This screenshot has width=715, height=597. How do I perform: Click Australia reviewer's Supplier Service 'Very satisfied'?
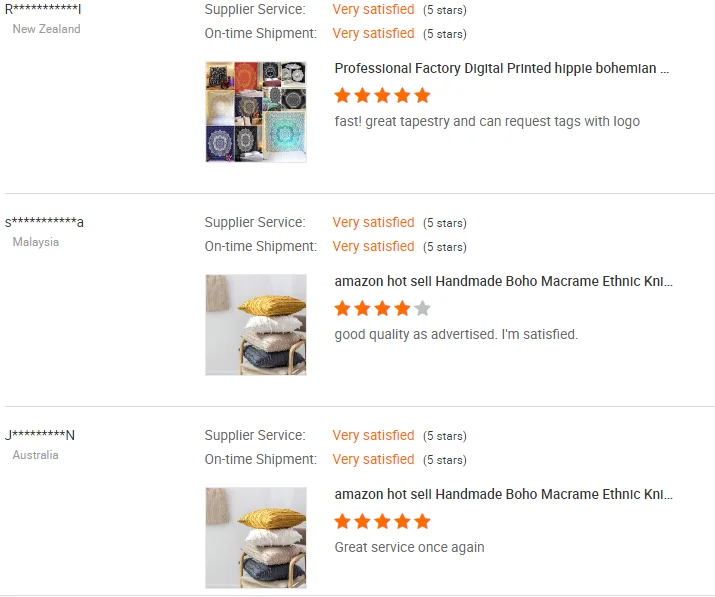(373, 436)
